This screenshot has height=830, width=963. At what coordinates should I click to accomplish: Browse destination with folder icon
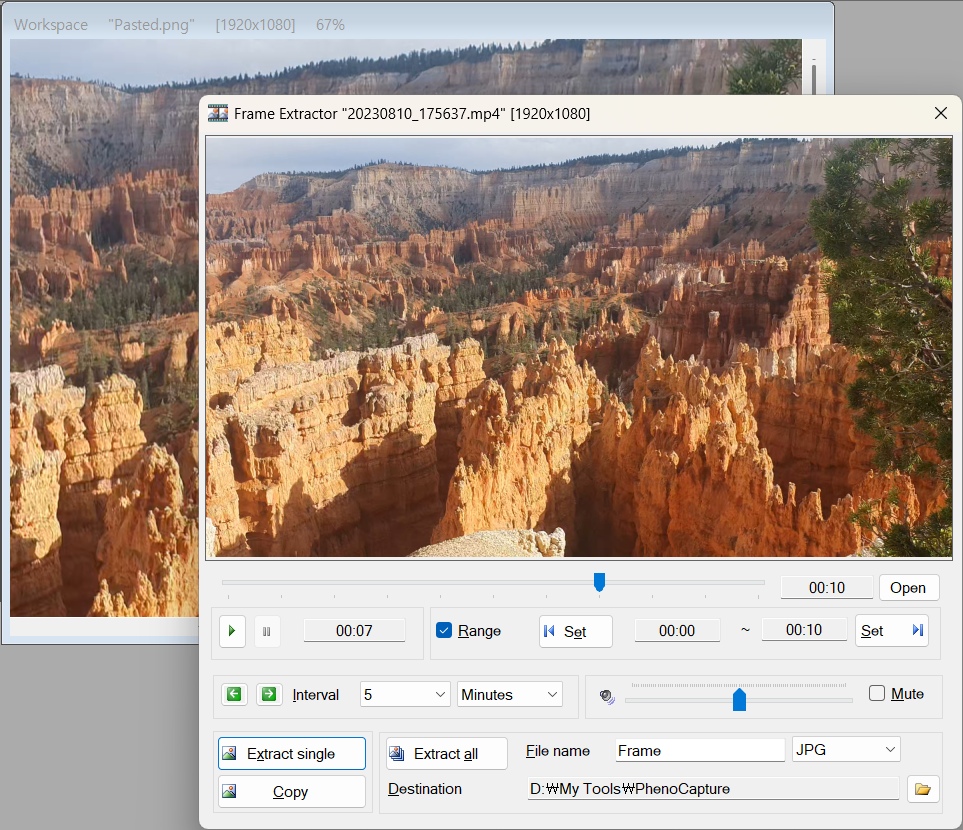point(923,789)
